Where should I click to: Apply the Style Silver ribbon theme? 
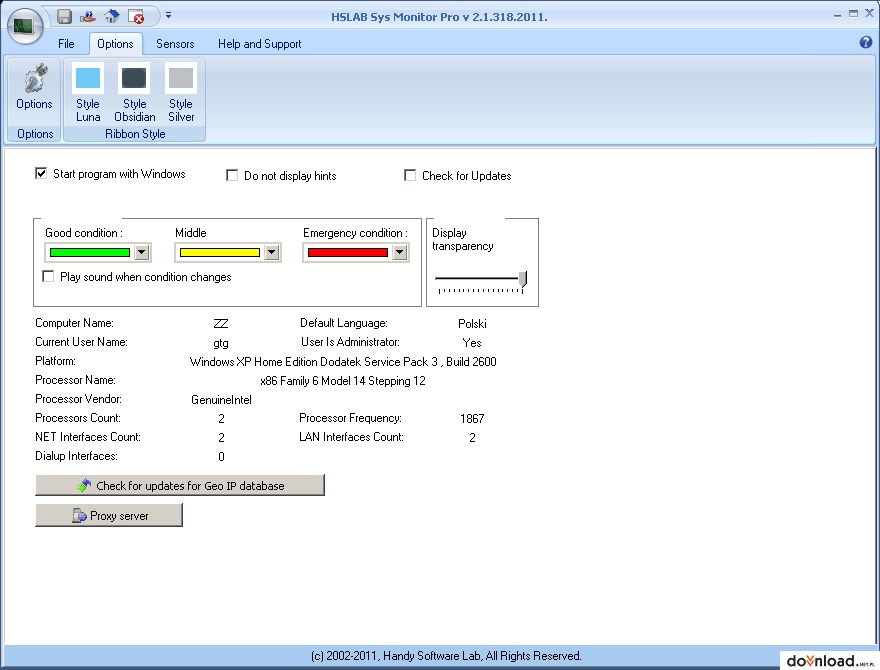pyautogui.click(x=181, y=93)
